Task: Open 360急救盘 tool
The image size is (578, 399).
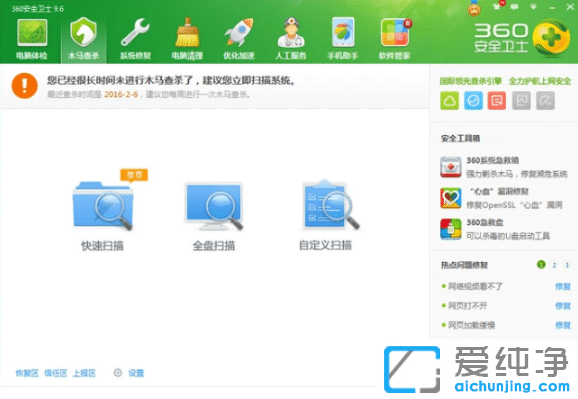Action: [x=495, y=229]
